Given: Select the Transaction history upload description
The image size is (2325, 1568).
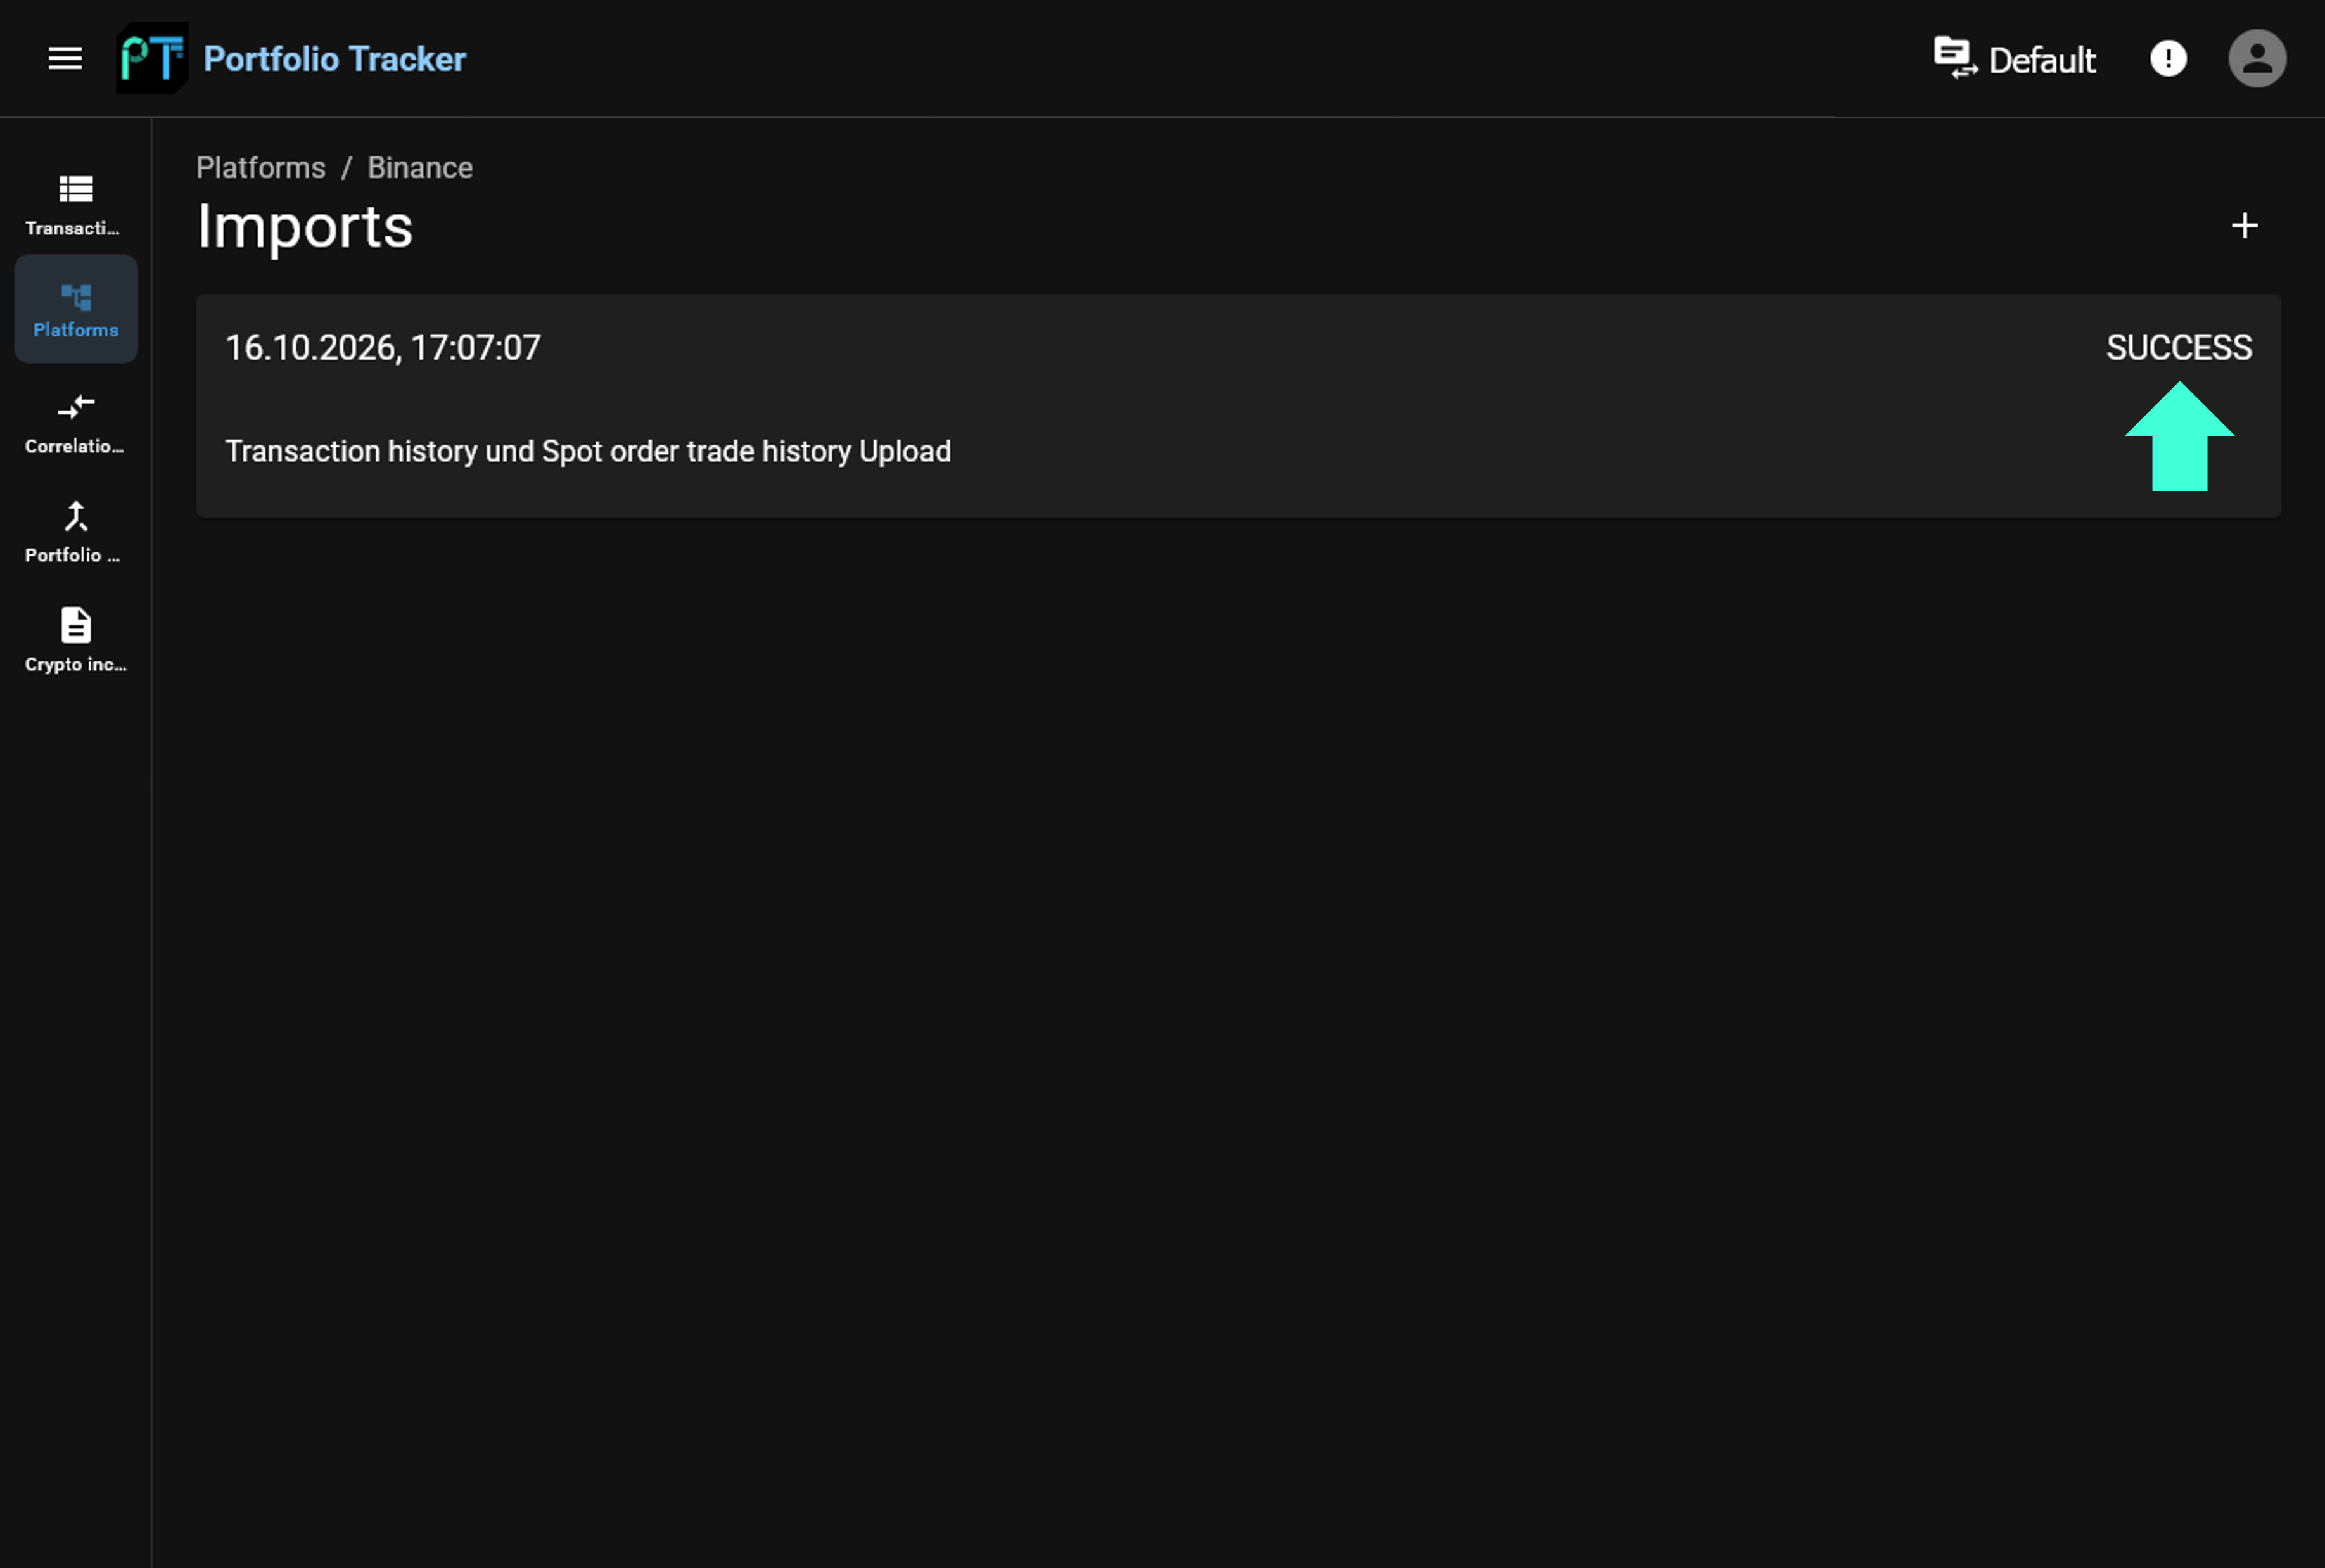Looking at the screenshot, I should click(588, 451).
